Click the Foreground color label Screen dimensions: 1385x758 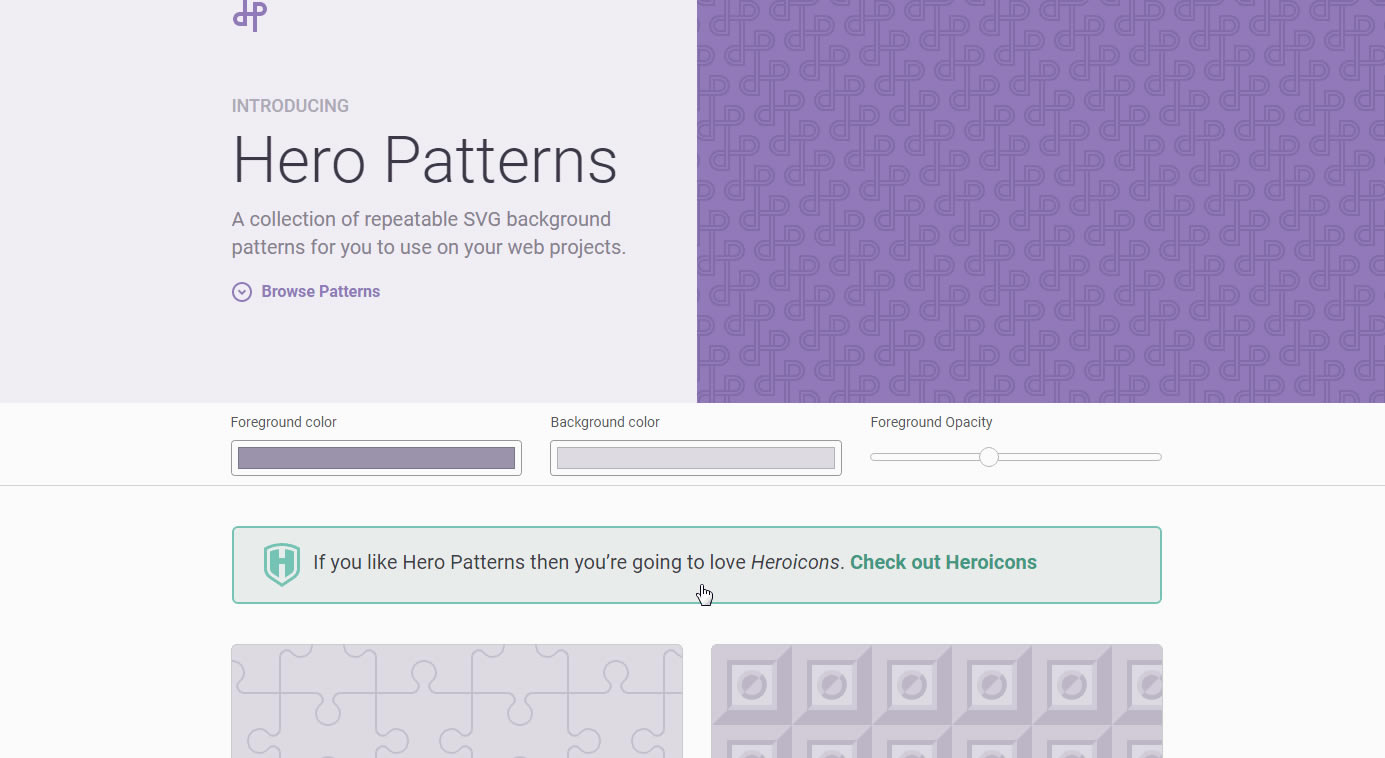[x=284, y=422]
